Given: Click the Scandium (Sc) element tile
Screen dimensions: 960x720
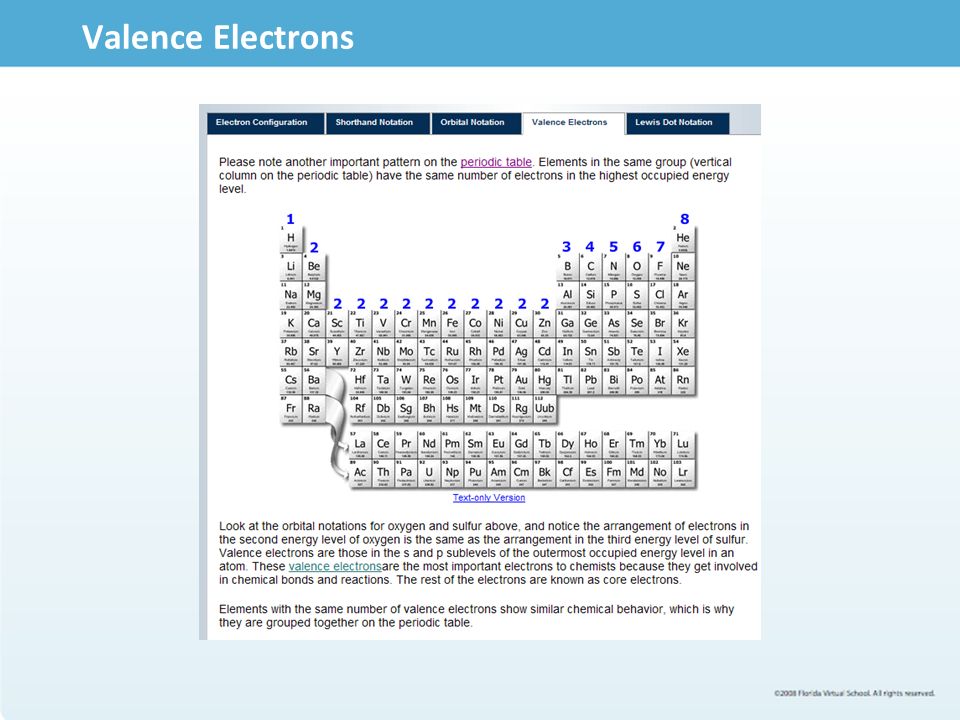Looking at the screenshot, I should point(337,323).
